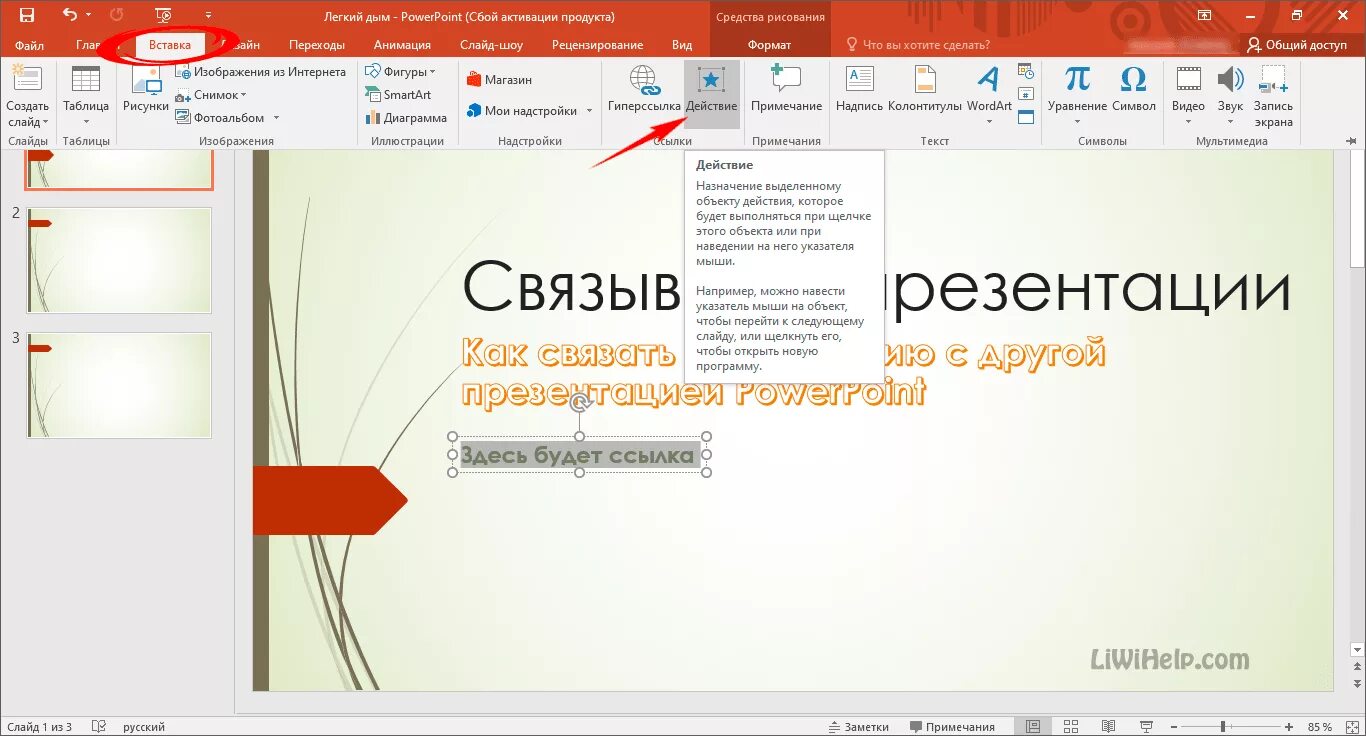Insert object icon in Текст group
The height and width of the screenshot is (736, 1366).
coord(1026,118)
